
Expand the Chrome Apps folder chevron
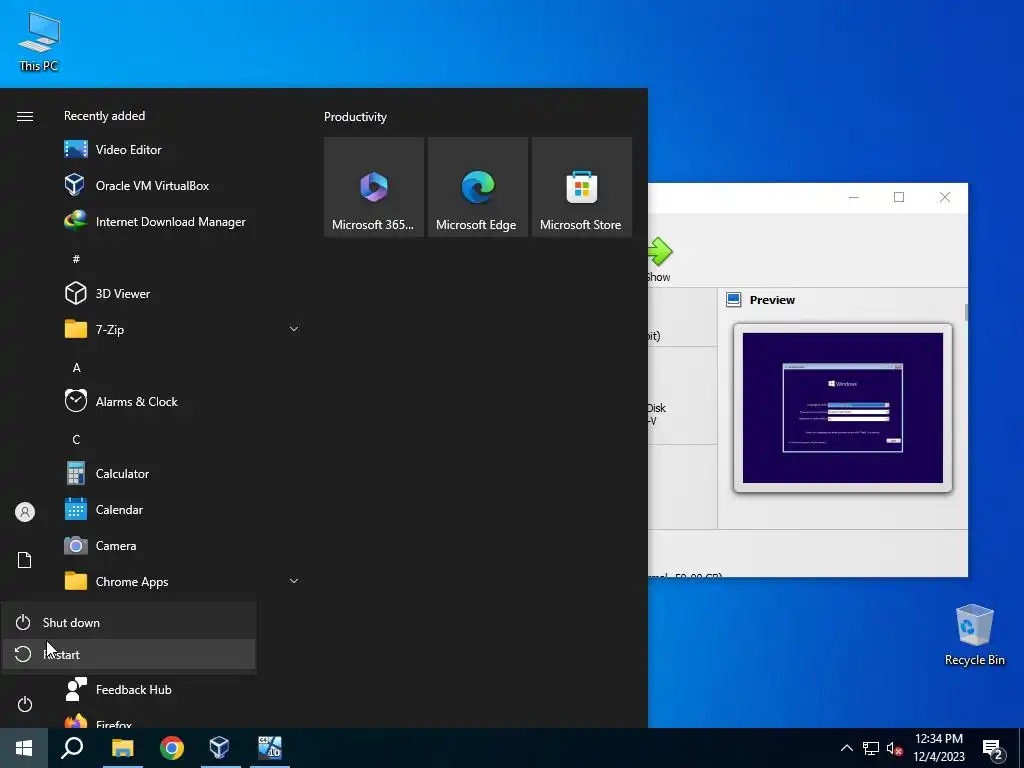pyautogui.click(x=294, y=581)
